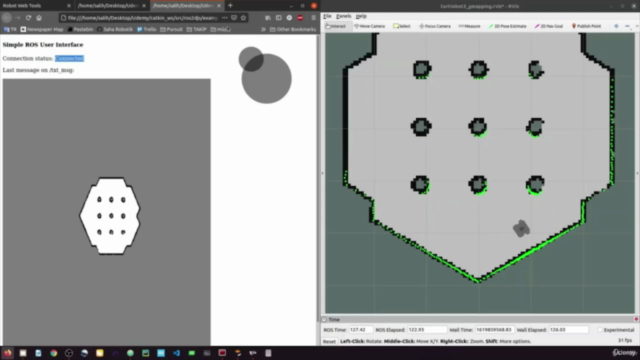Open the Newspaper Map bookmark

click(x=42, y=29)
